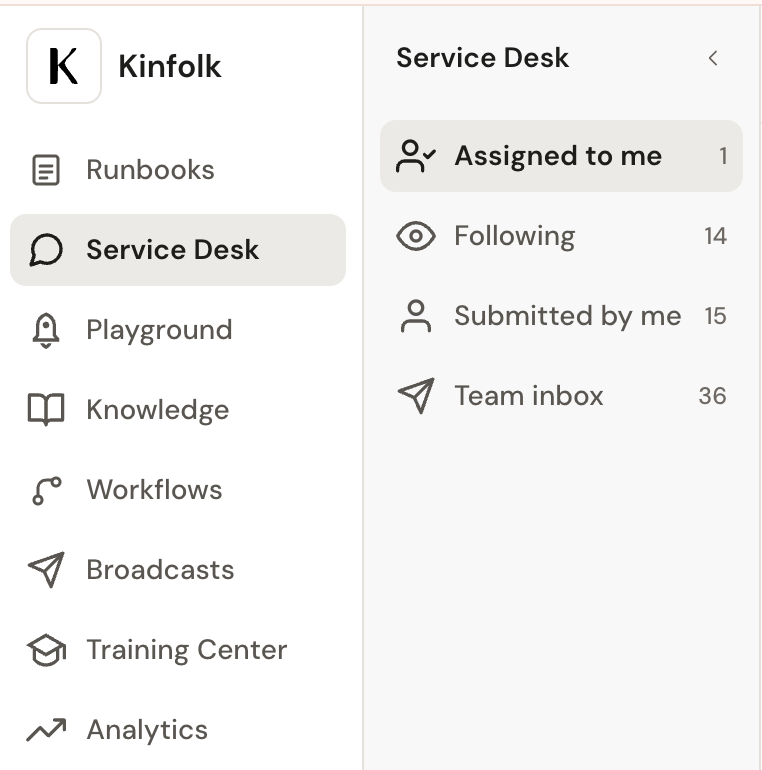Screen dimensions: 762x770
Task: Open Broadcasts page
Action: [178, 570]
